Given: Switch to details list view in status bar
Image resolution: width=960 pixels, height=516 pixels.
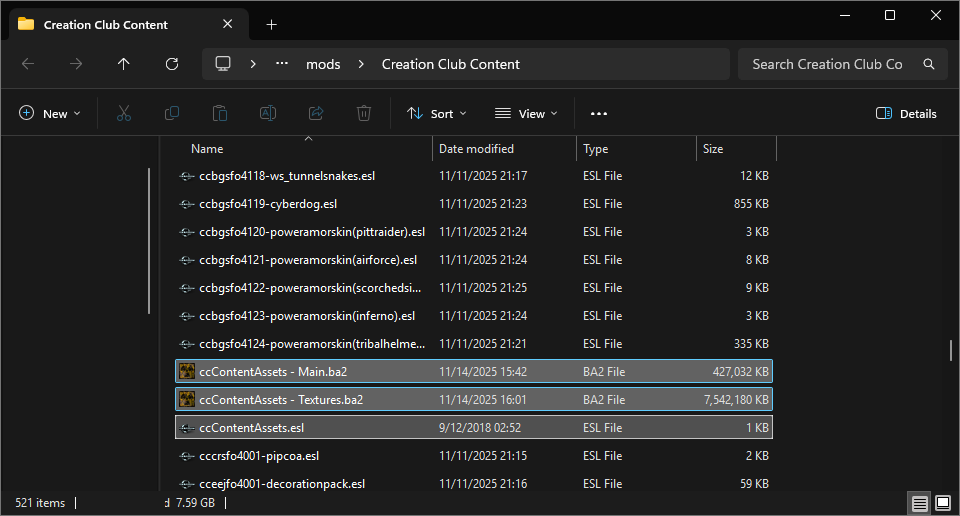Looking at the screenshot, I should point(919,502).
